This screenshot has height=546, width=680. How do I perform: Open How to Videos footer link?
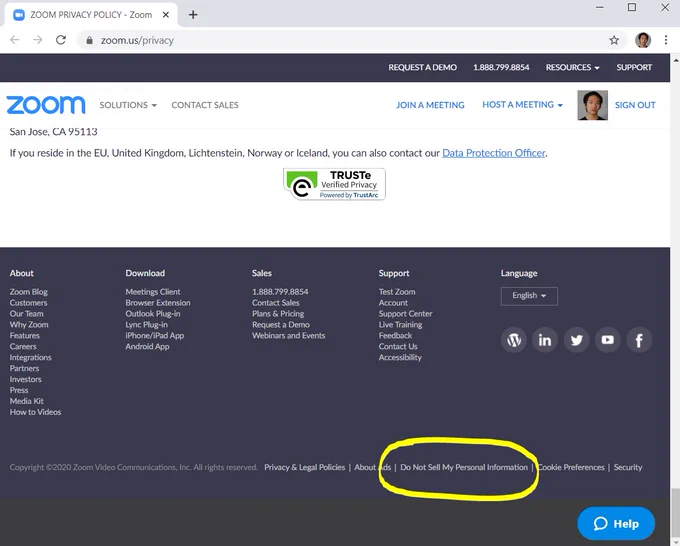[35, 412]
